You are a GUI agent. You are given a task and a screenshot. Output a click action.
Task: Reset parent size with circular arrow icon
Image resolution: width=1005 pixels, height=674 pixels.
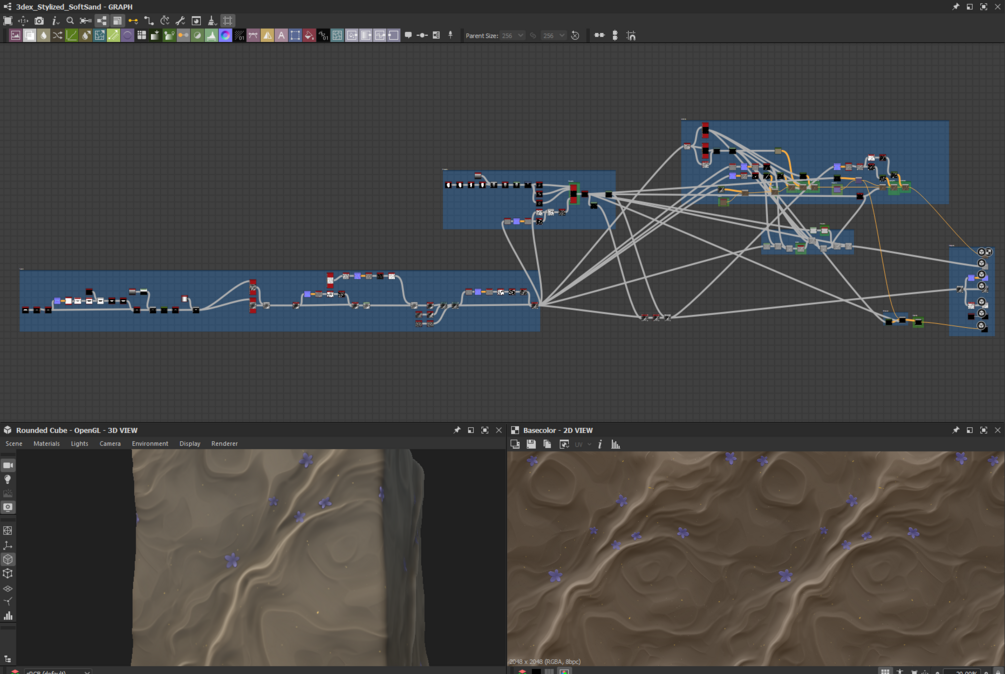tap(575, 35)
